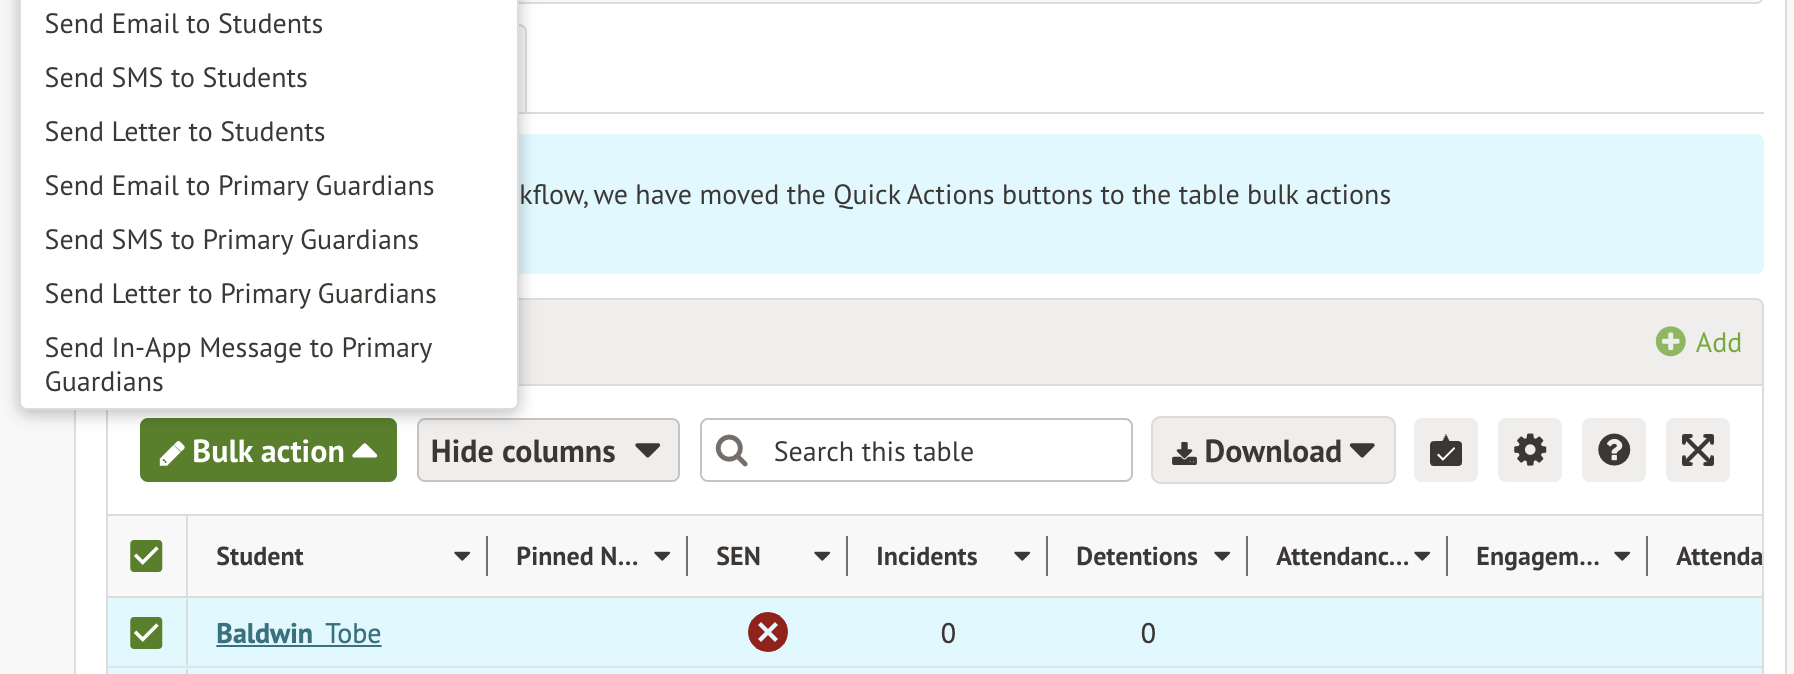This screenshot has width=1794, height=674.
Task: Expand the Download dropdown
Action: 1272,451
